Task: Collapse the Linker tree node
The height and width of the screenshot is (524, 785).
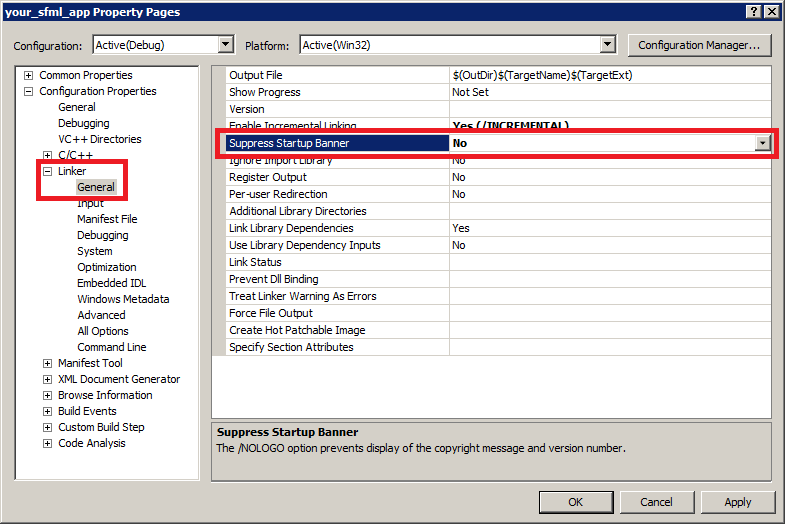Action: (x=47, y=171)
